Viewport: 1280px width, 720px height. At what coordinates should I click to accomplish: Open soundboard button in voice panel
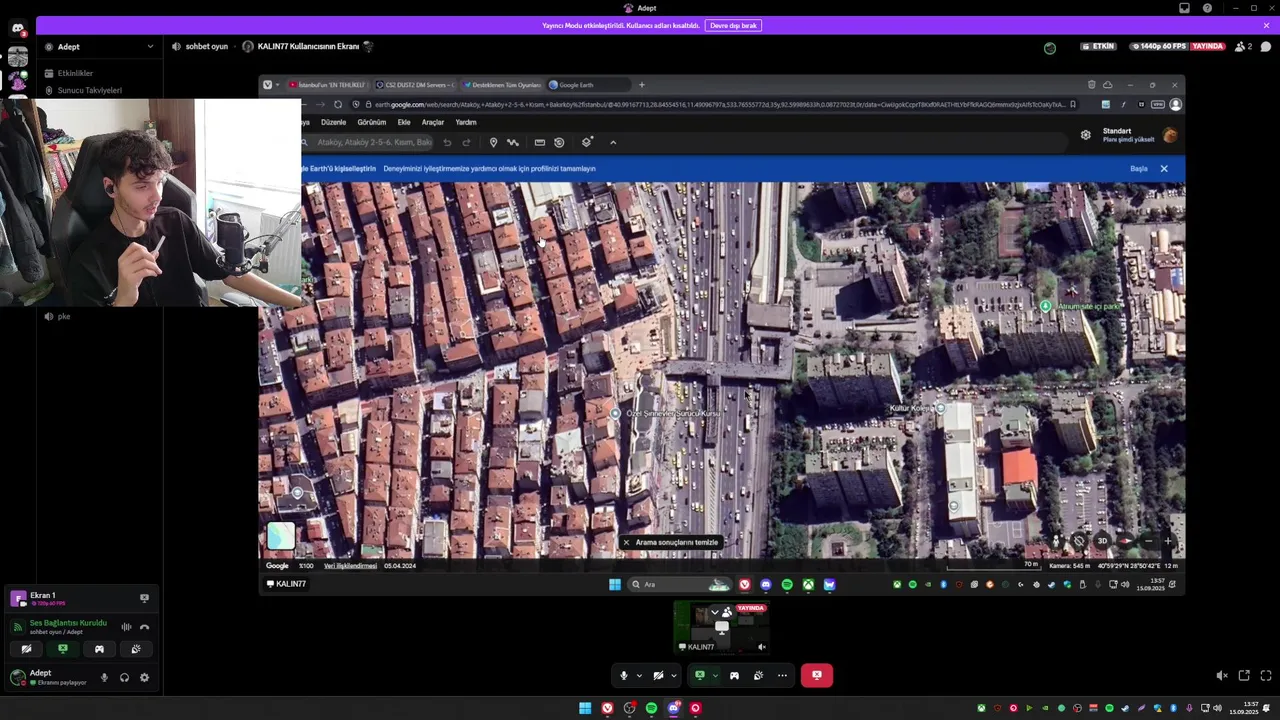(136, 649)
